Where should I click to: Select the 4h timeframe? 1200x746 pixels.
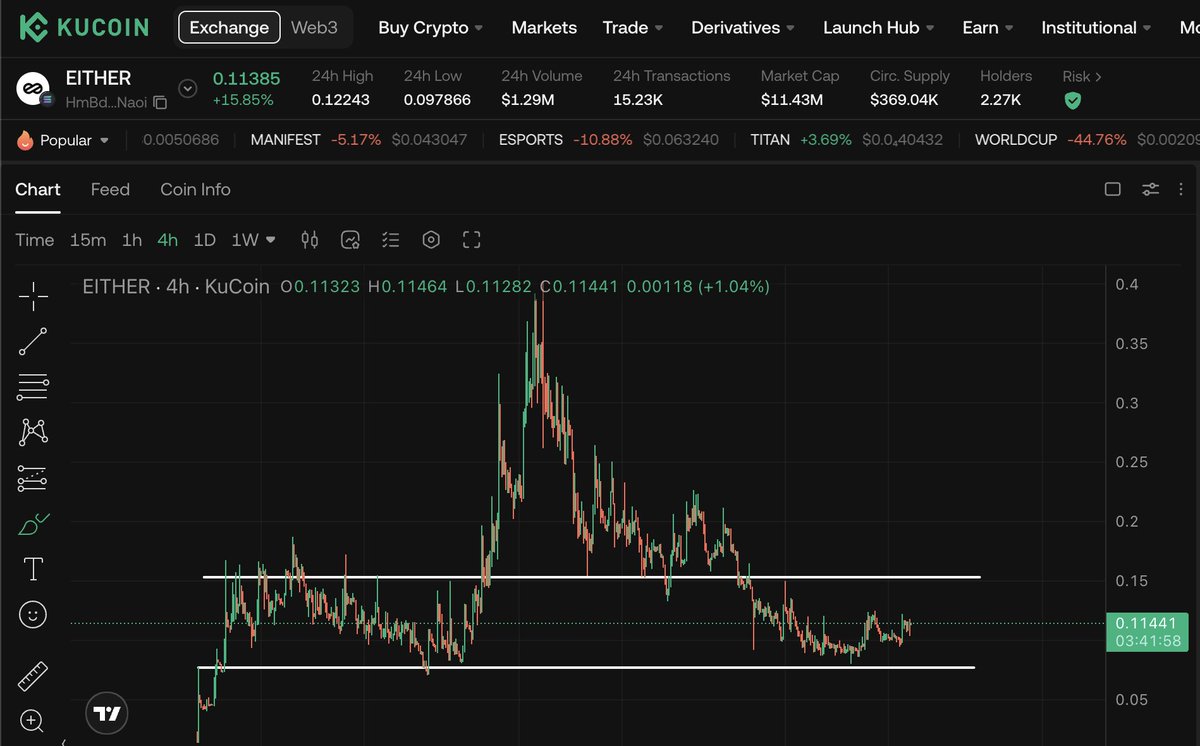click(x=167, y=240)
